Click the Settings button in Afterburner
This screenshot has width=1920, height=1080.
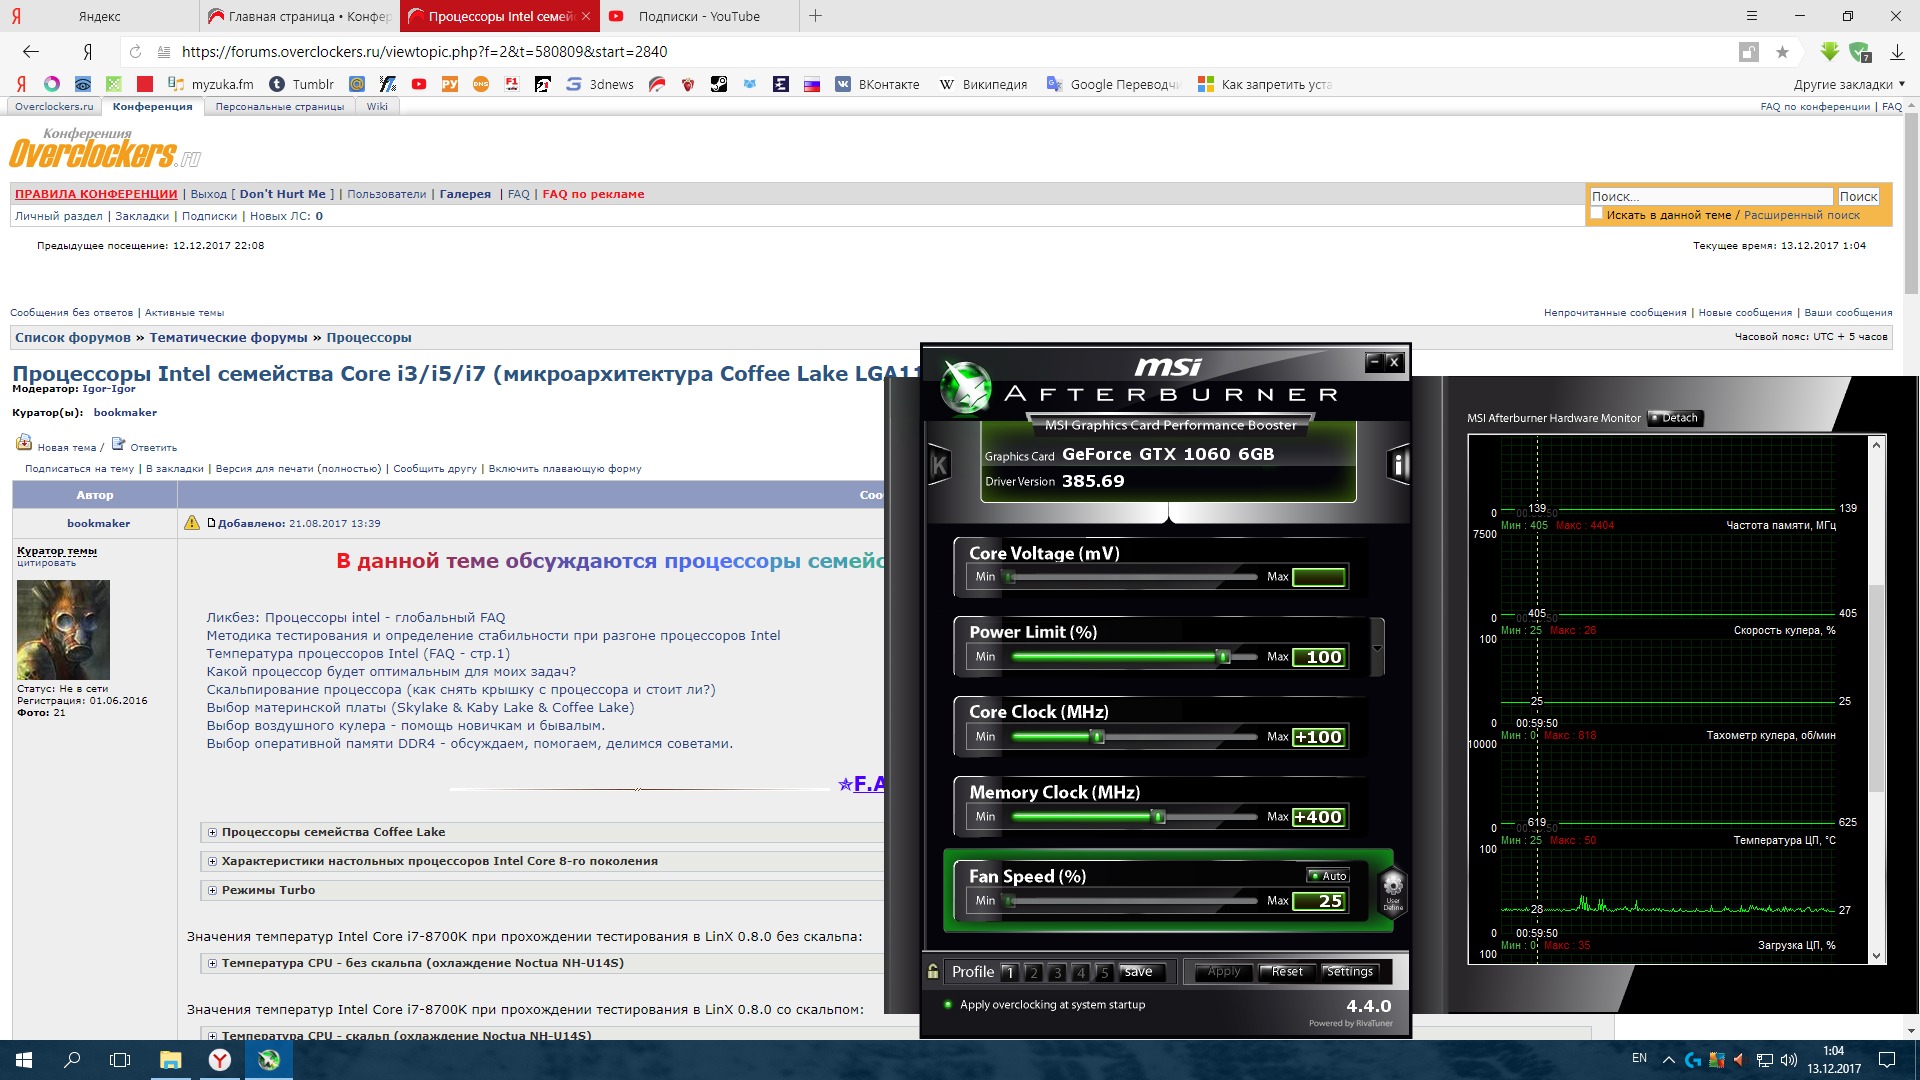1349,972
